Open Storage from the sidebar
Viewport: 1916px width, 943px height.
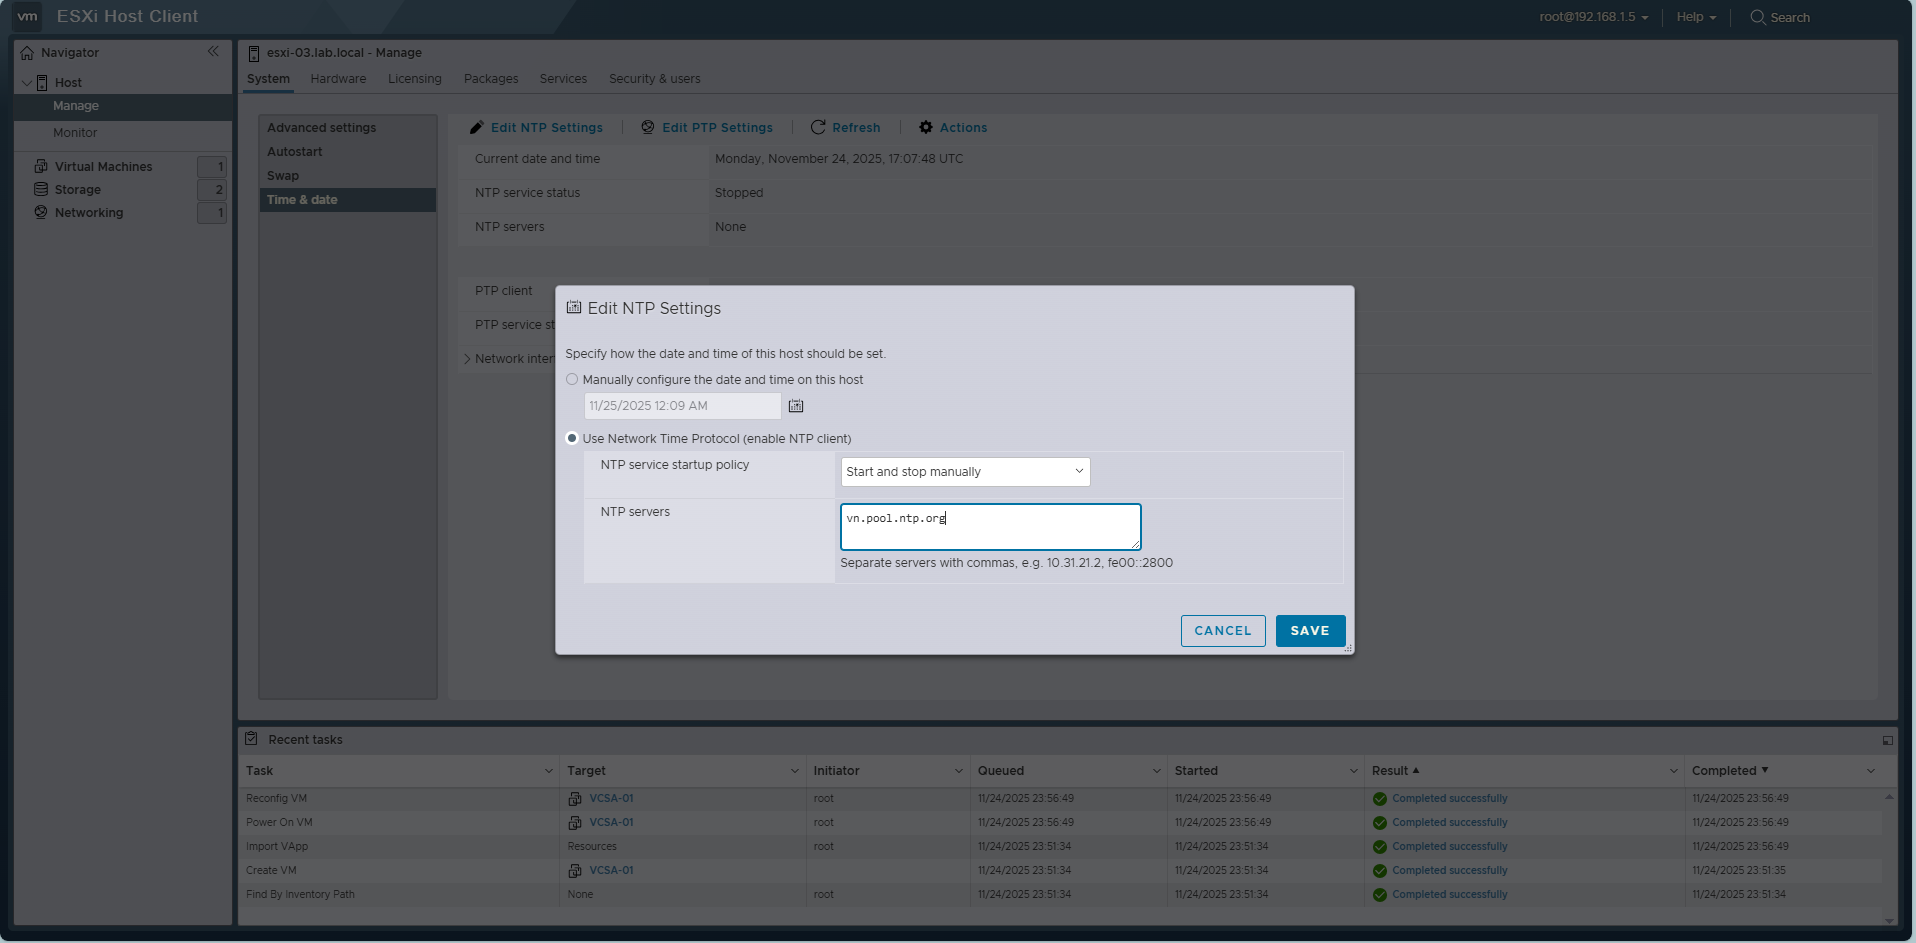pyautogui.click(x=77, y=189)
